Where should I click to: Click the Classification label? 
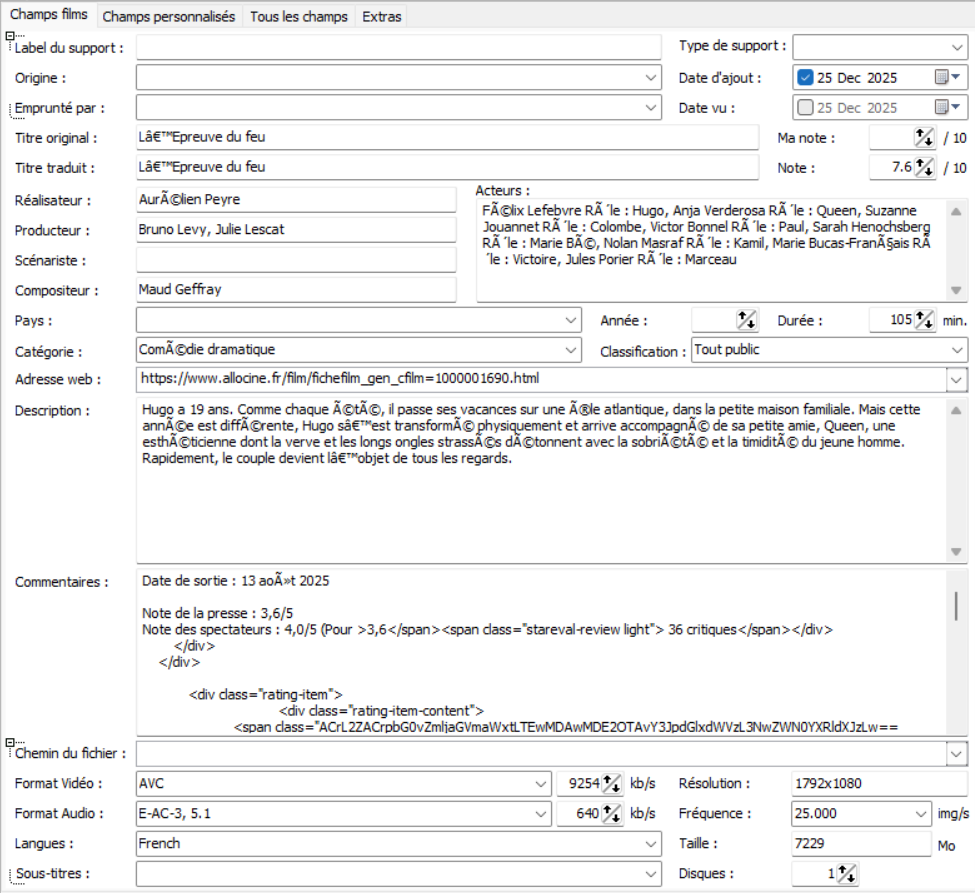pos(643,351)
